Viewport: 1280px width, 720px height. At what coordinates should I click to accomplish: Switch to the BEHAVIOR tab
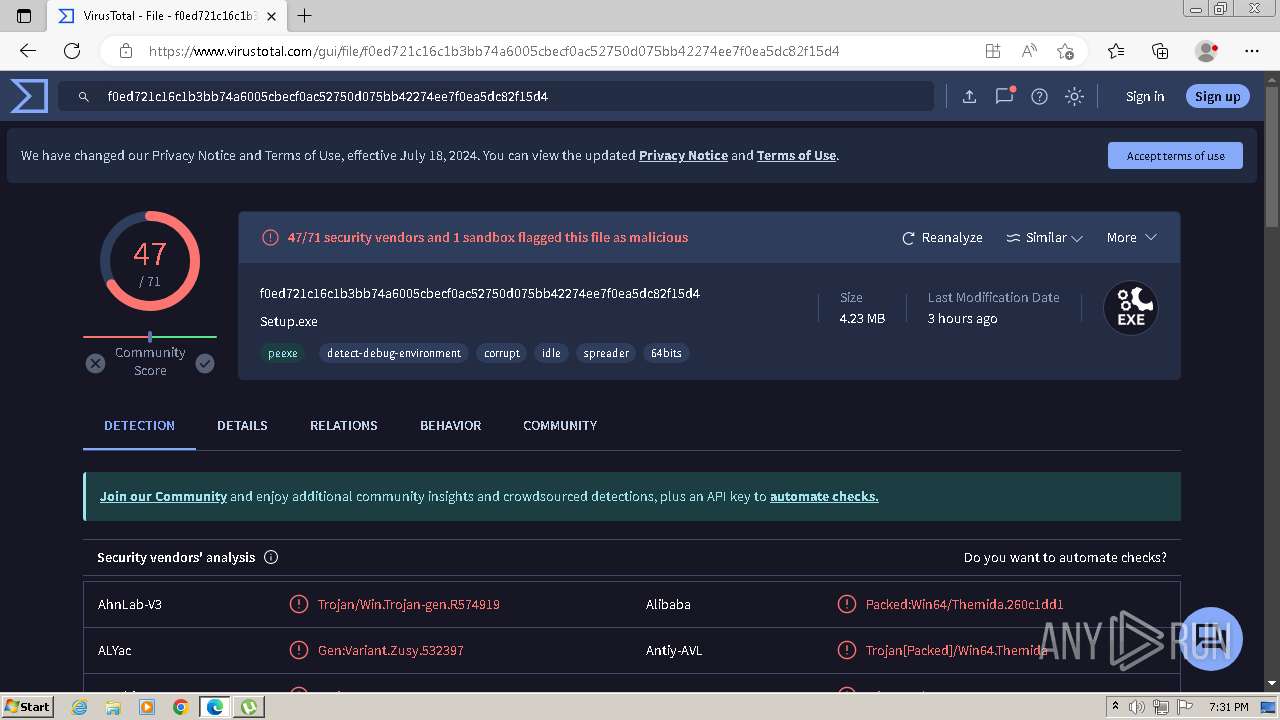(x=450, y=425)
